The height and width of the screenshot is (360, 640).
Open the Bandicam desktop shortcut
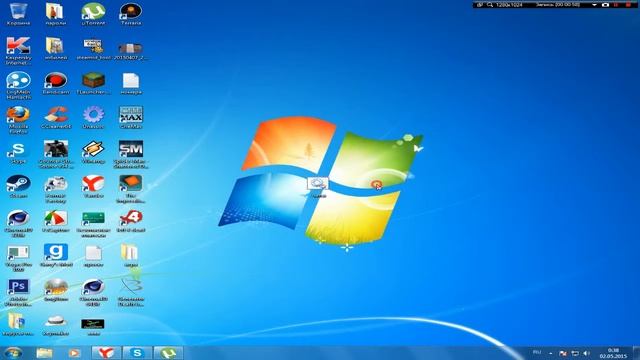point(56,83)
